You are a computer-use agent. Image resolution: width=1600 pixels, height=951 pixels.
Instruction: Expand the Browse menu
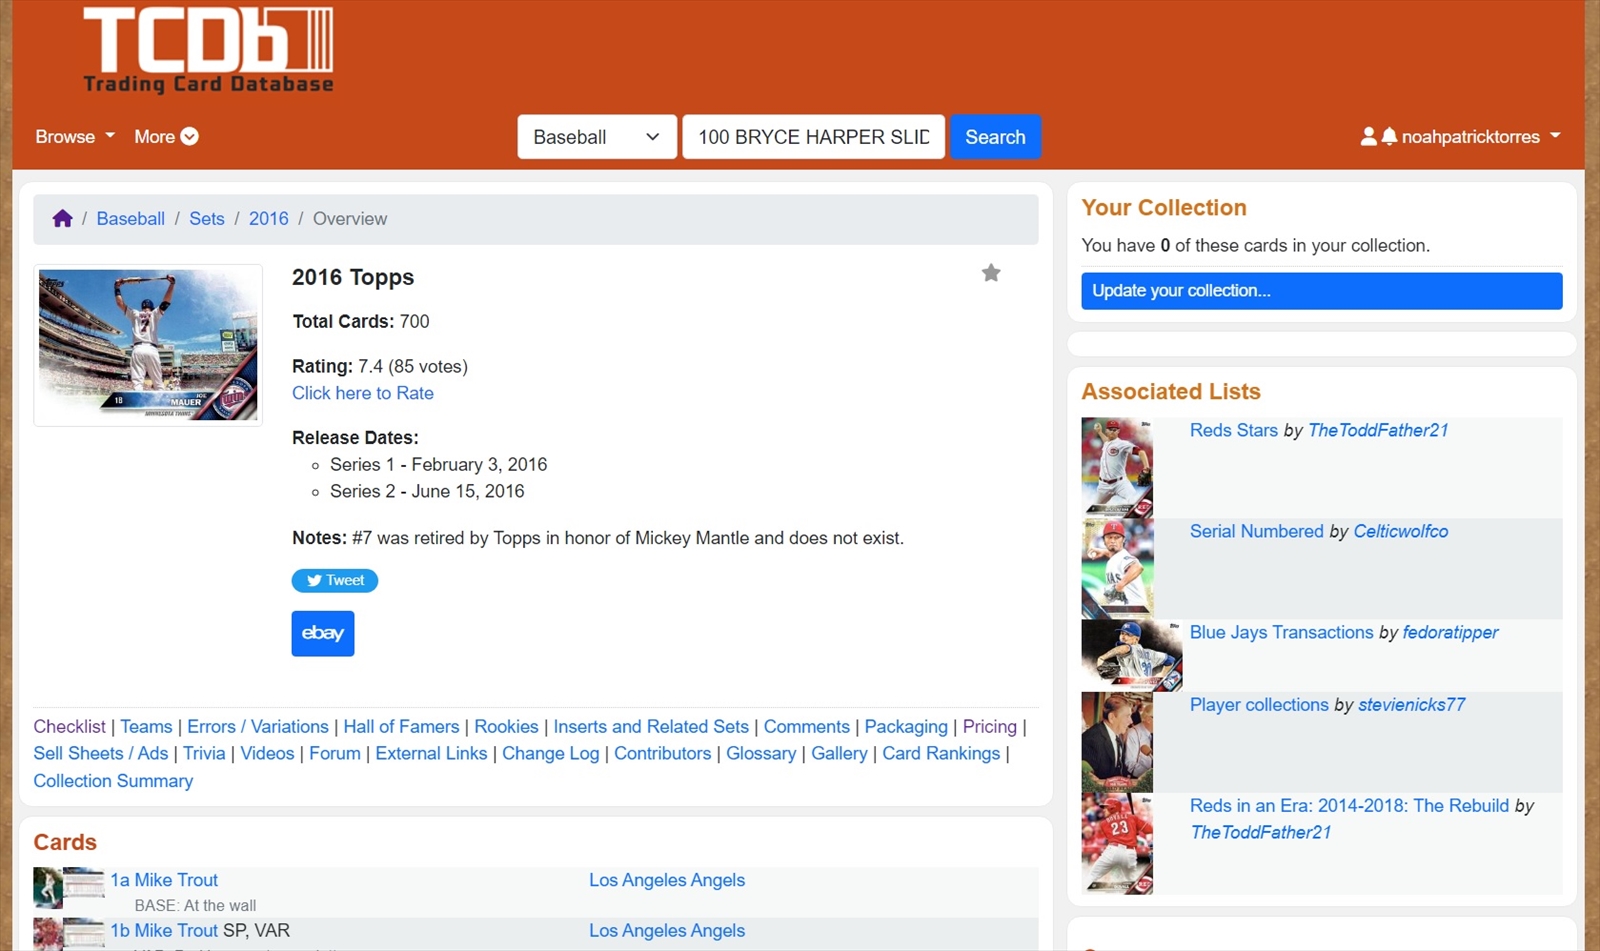(75, 136)
